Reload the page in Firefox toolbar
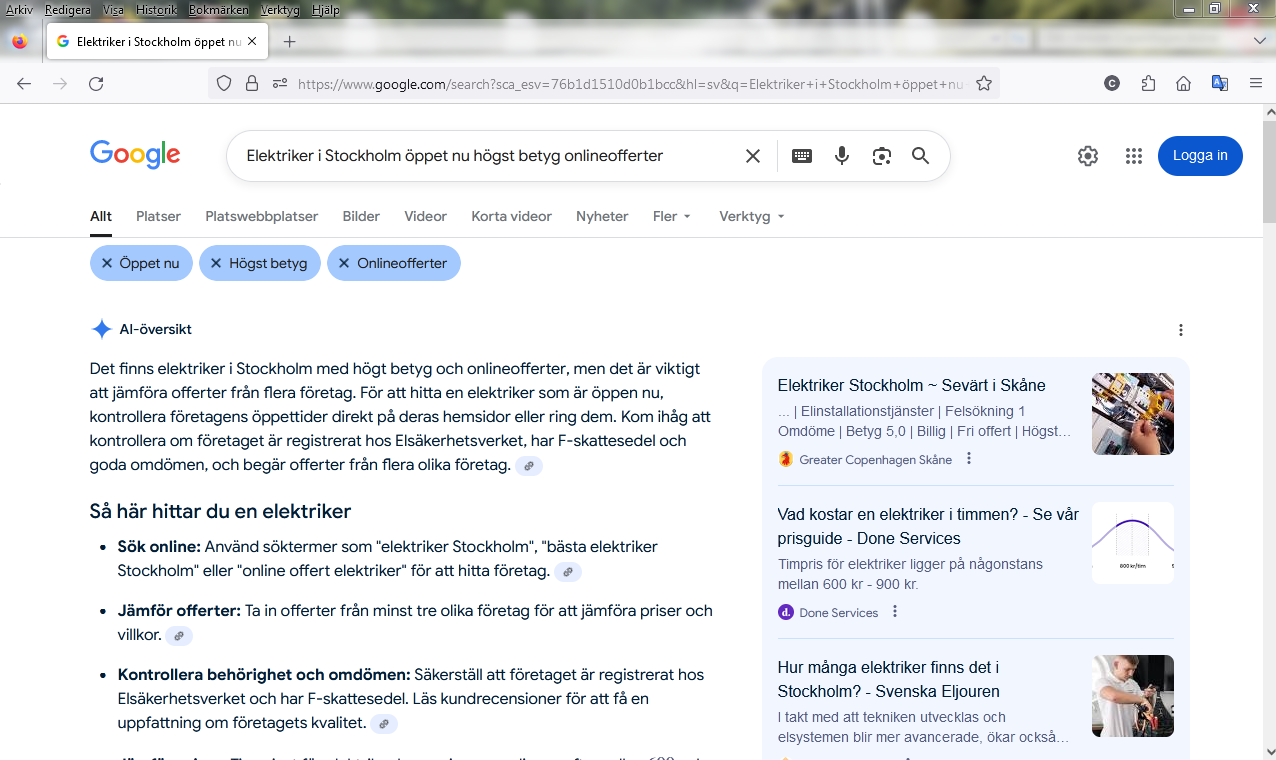The height and width of the screenshot is (760, 1276). coord(96,84)
